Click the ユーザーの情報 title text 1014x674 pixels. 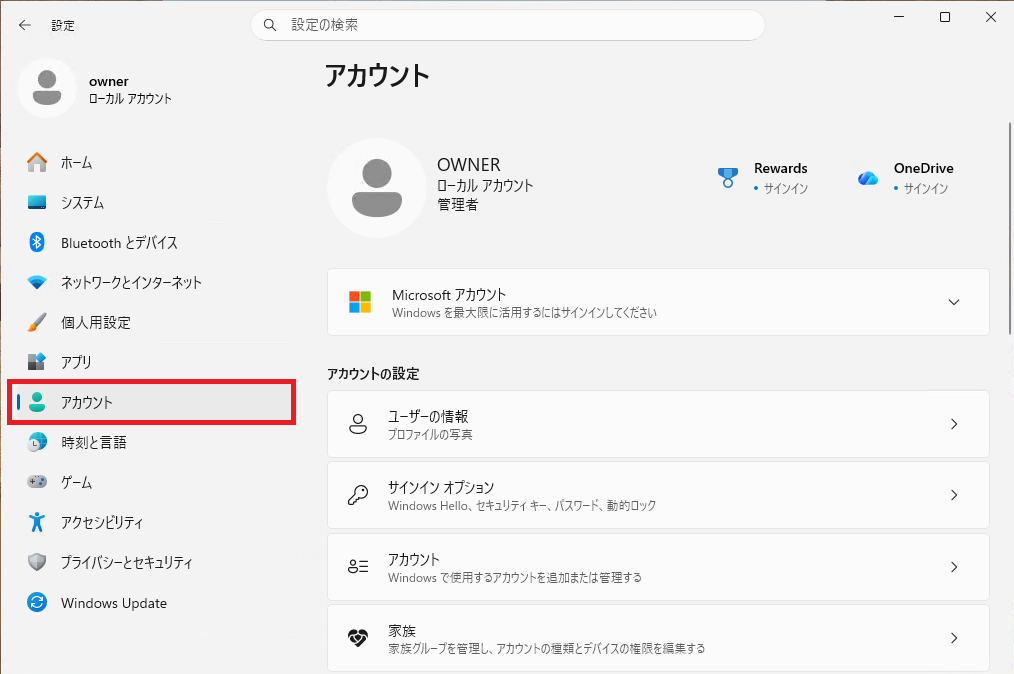point(428,417)
